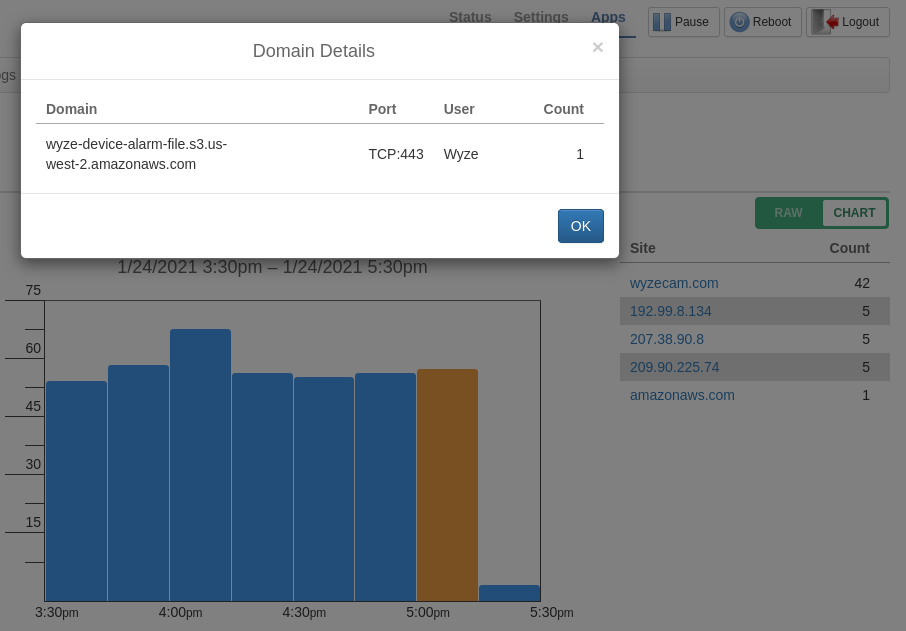Image resolution: width=906 pixels, height=631 pixels.
Task: Open the Settings tab
Action: (541, 17)
